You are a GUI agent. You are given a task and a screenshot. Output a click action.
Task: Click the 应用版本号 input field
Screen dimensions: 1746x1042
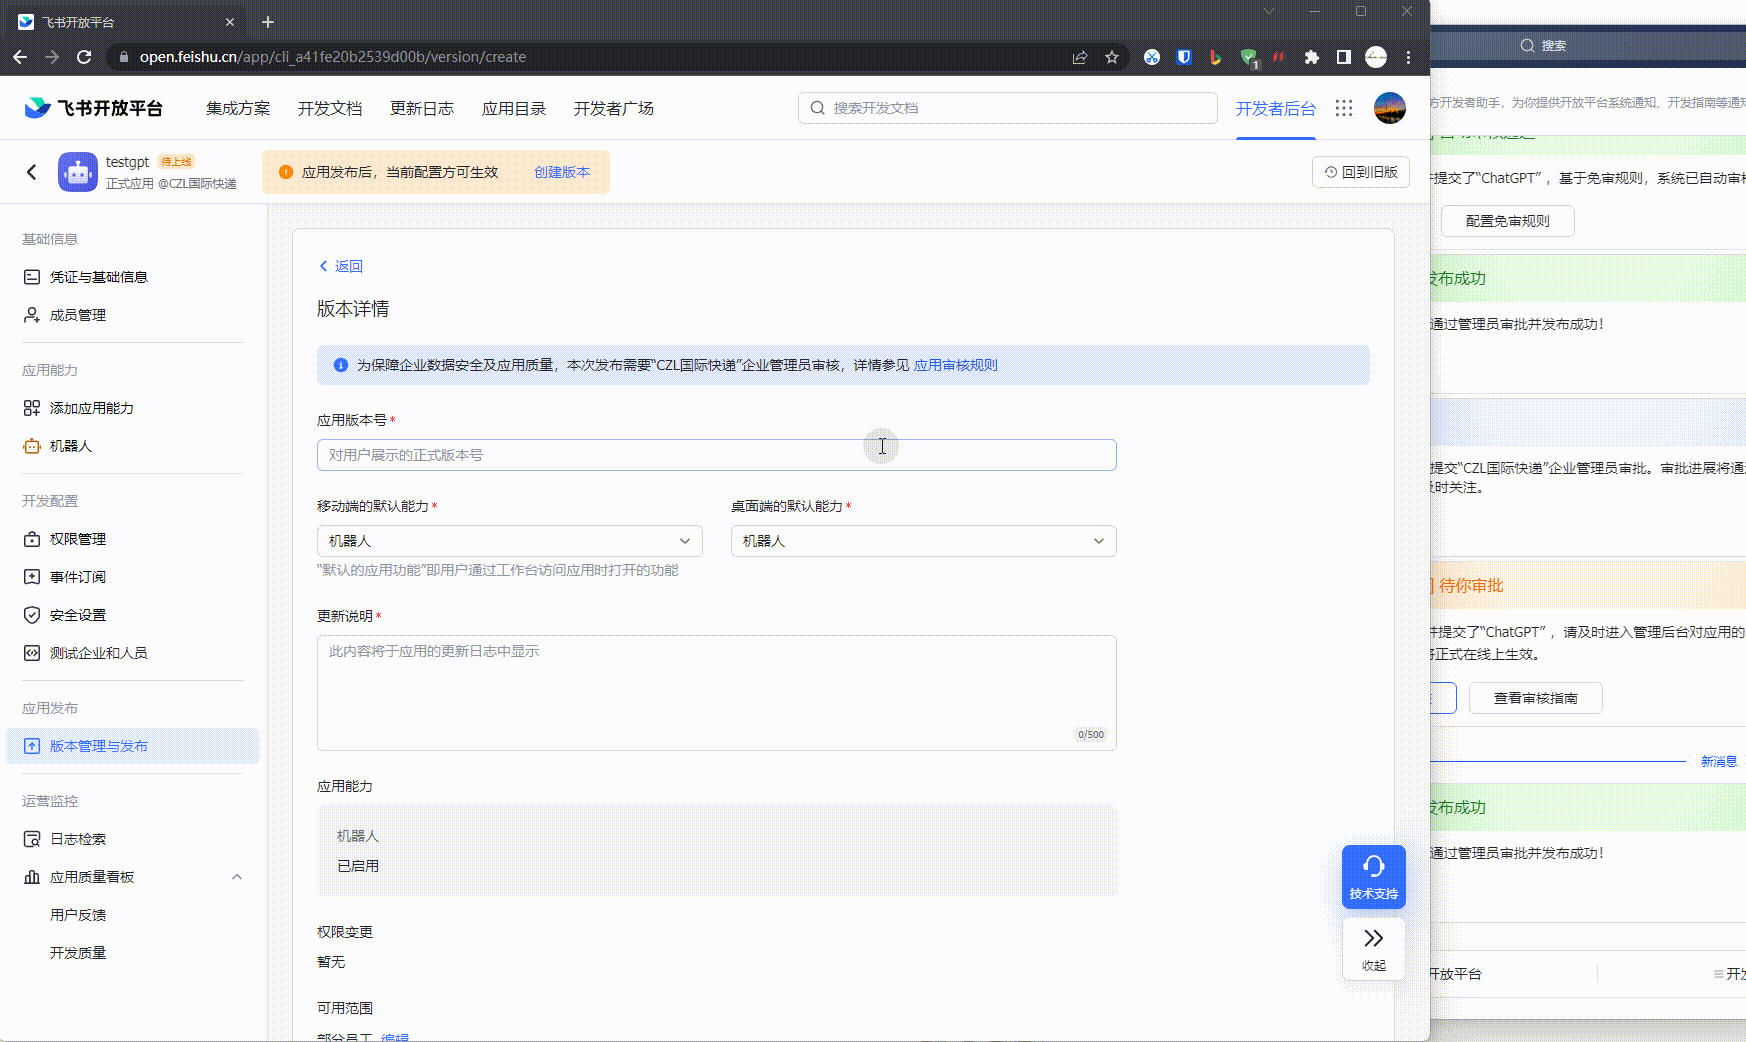coord(717,455)
